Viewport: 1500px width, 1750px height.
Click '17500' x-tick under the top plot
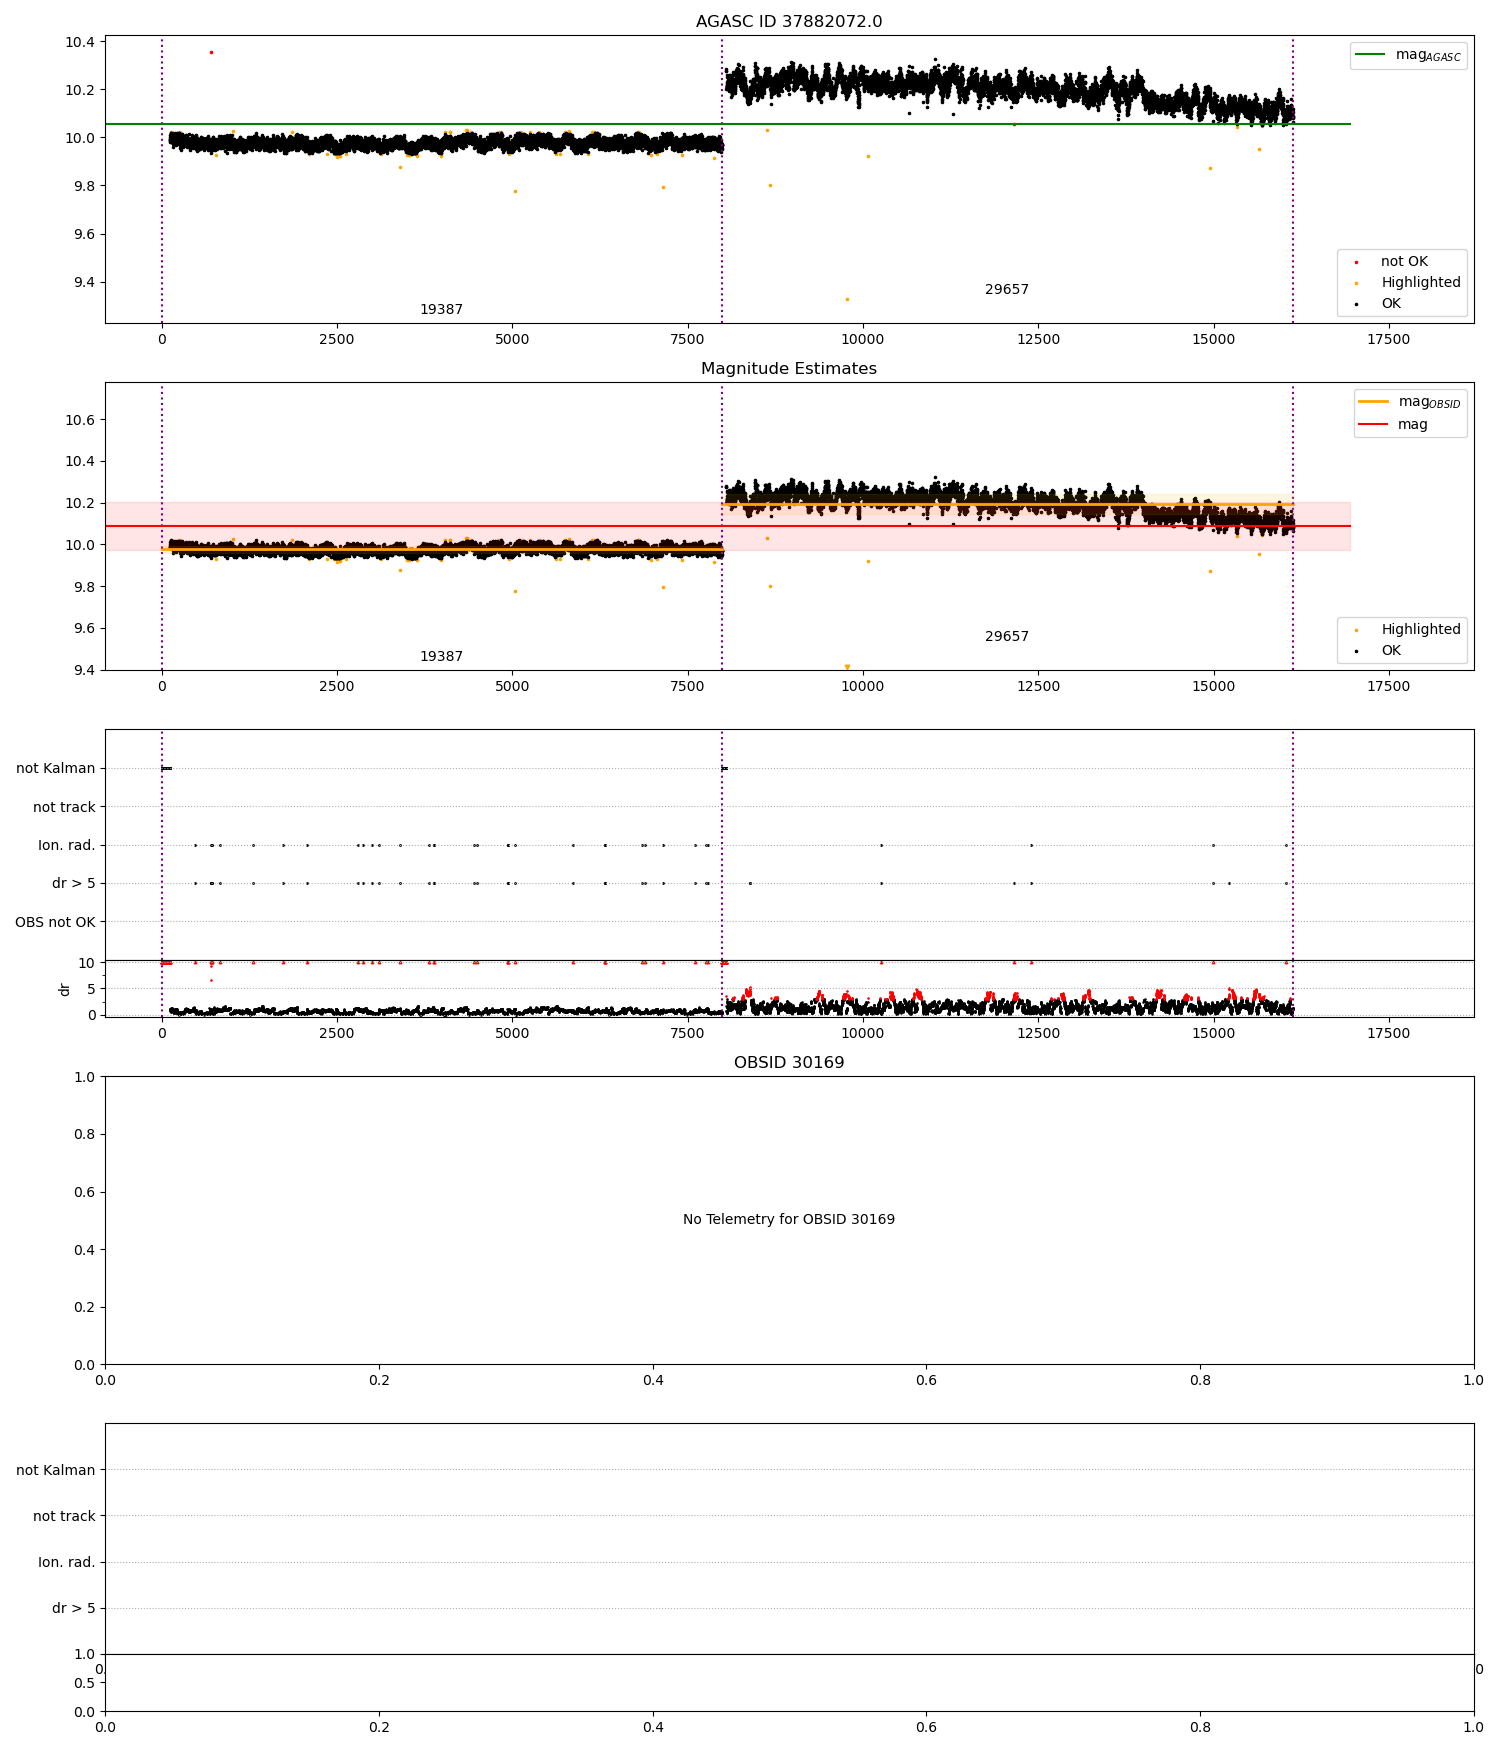pos(1388,339)
